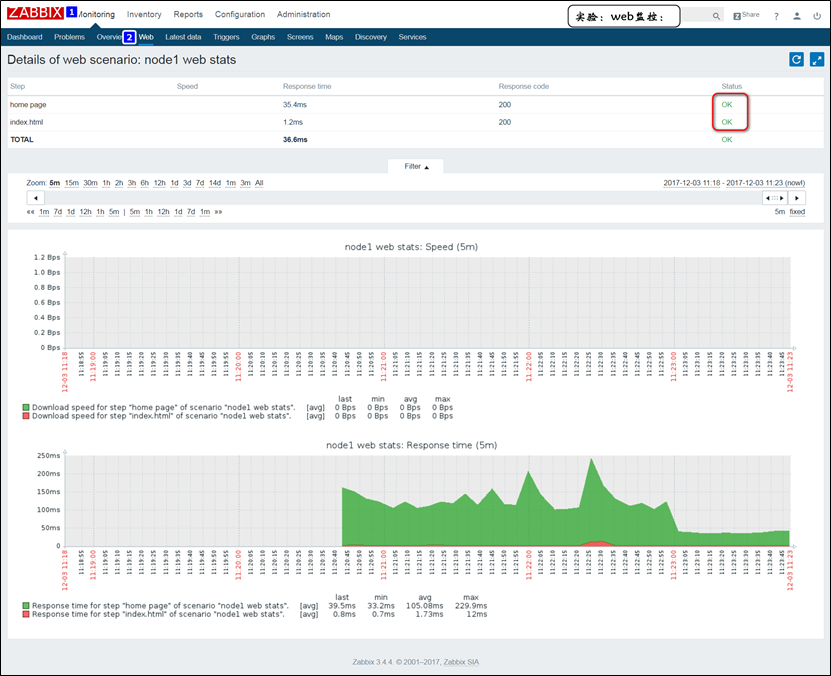The height and width of the screenshot is (676, 831).
Task: Toggle fullscreen kiosk mode icon
Action: tap(817, 59)
